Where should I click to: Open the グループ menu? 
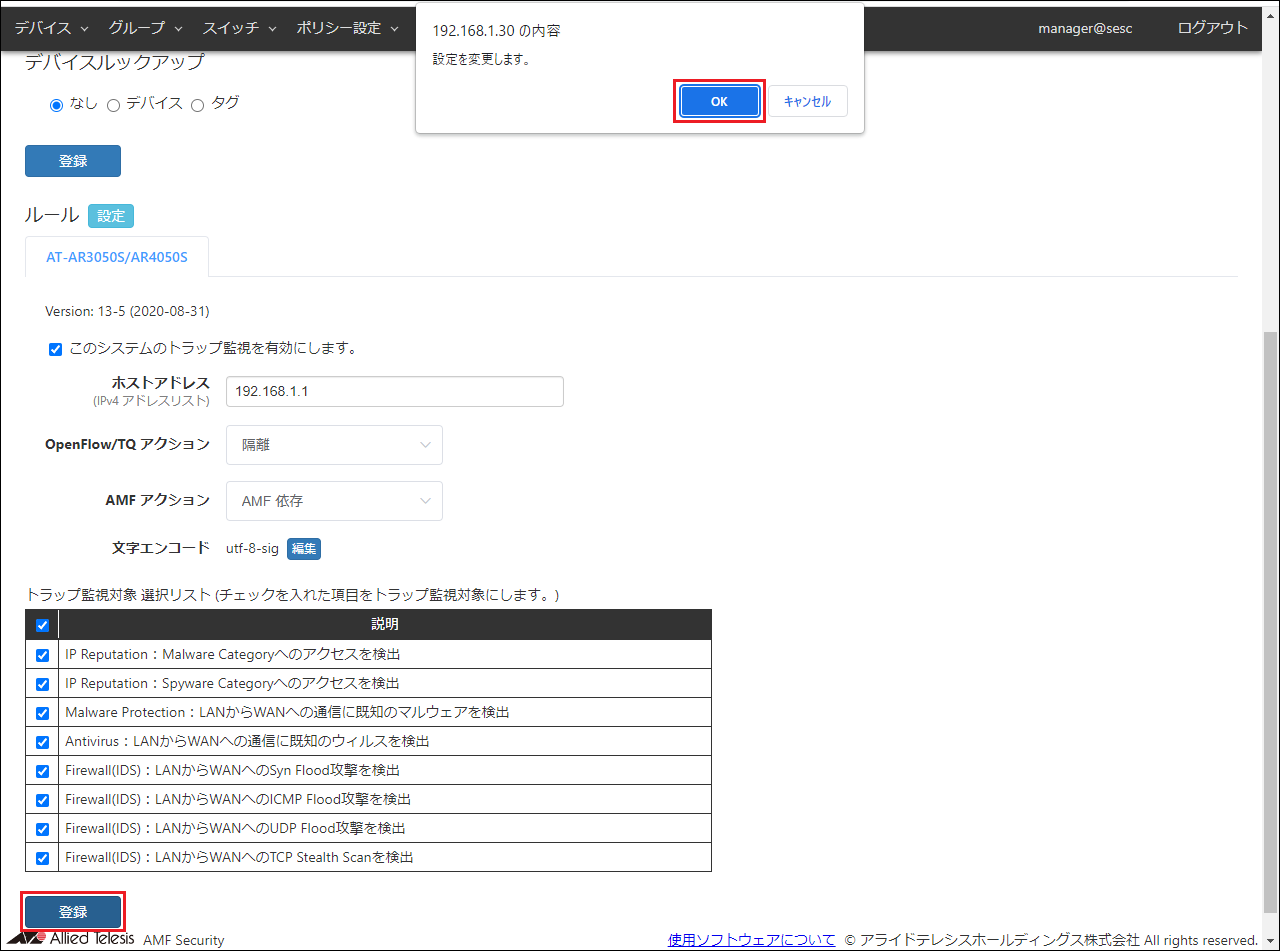[145, 28]
